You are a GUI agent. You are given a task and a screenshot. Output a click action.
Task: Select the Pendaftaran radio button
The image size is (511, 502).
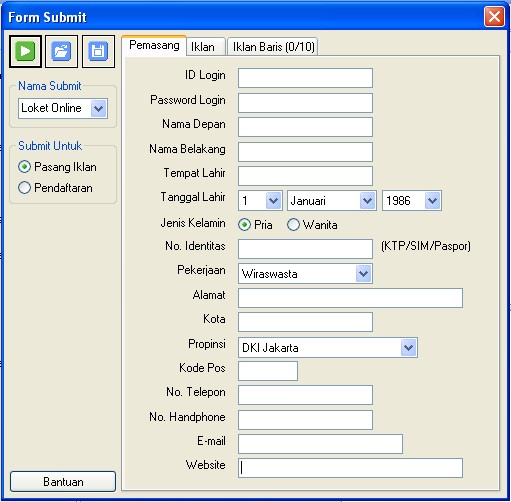click(x=25, y=188)
